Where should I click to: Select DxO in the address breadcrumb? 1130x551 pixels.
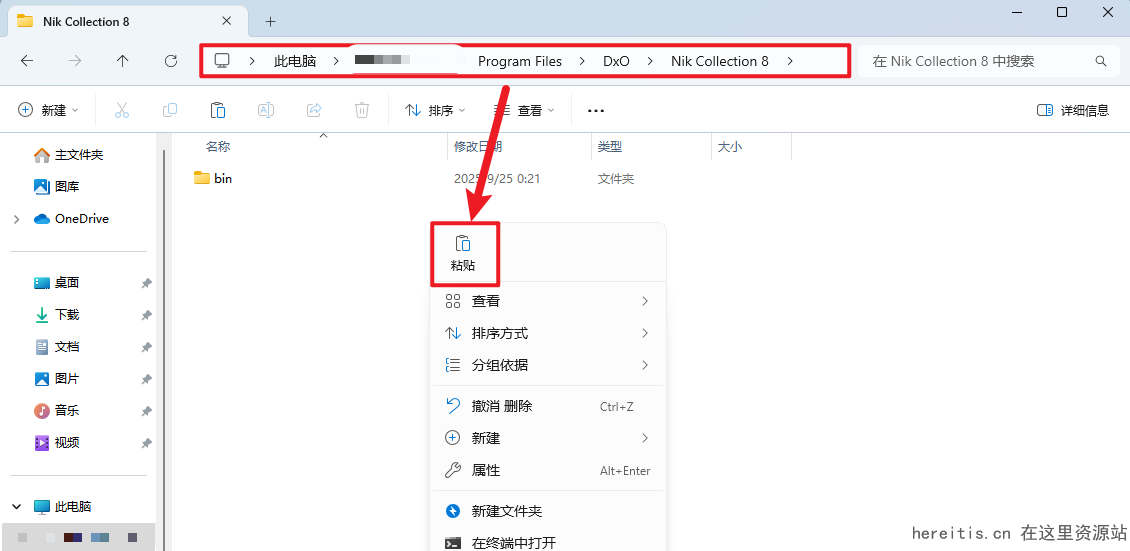tap(616, 61)
